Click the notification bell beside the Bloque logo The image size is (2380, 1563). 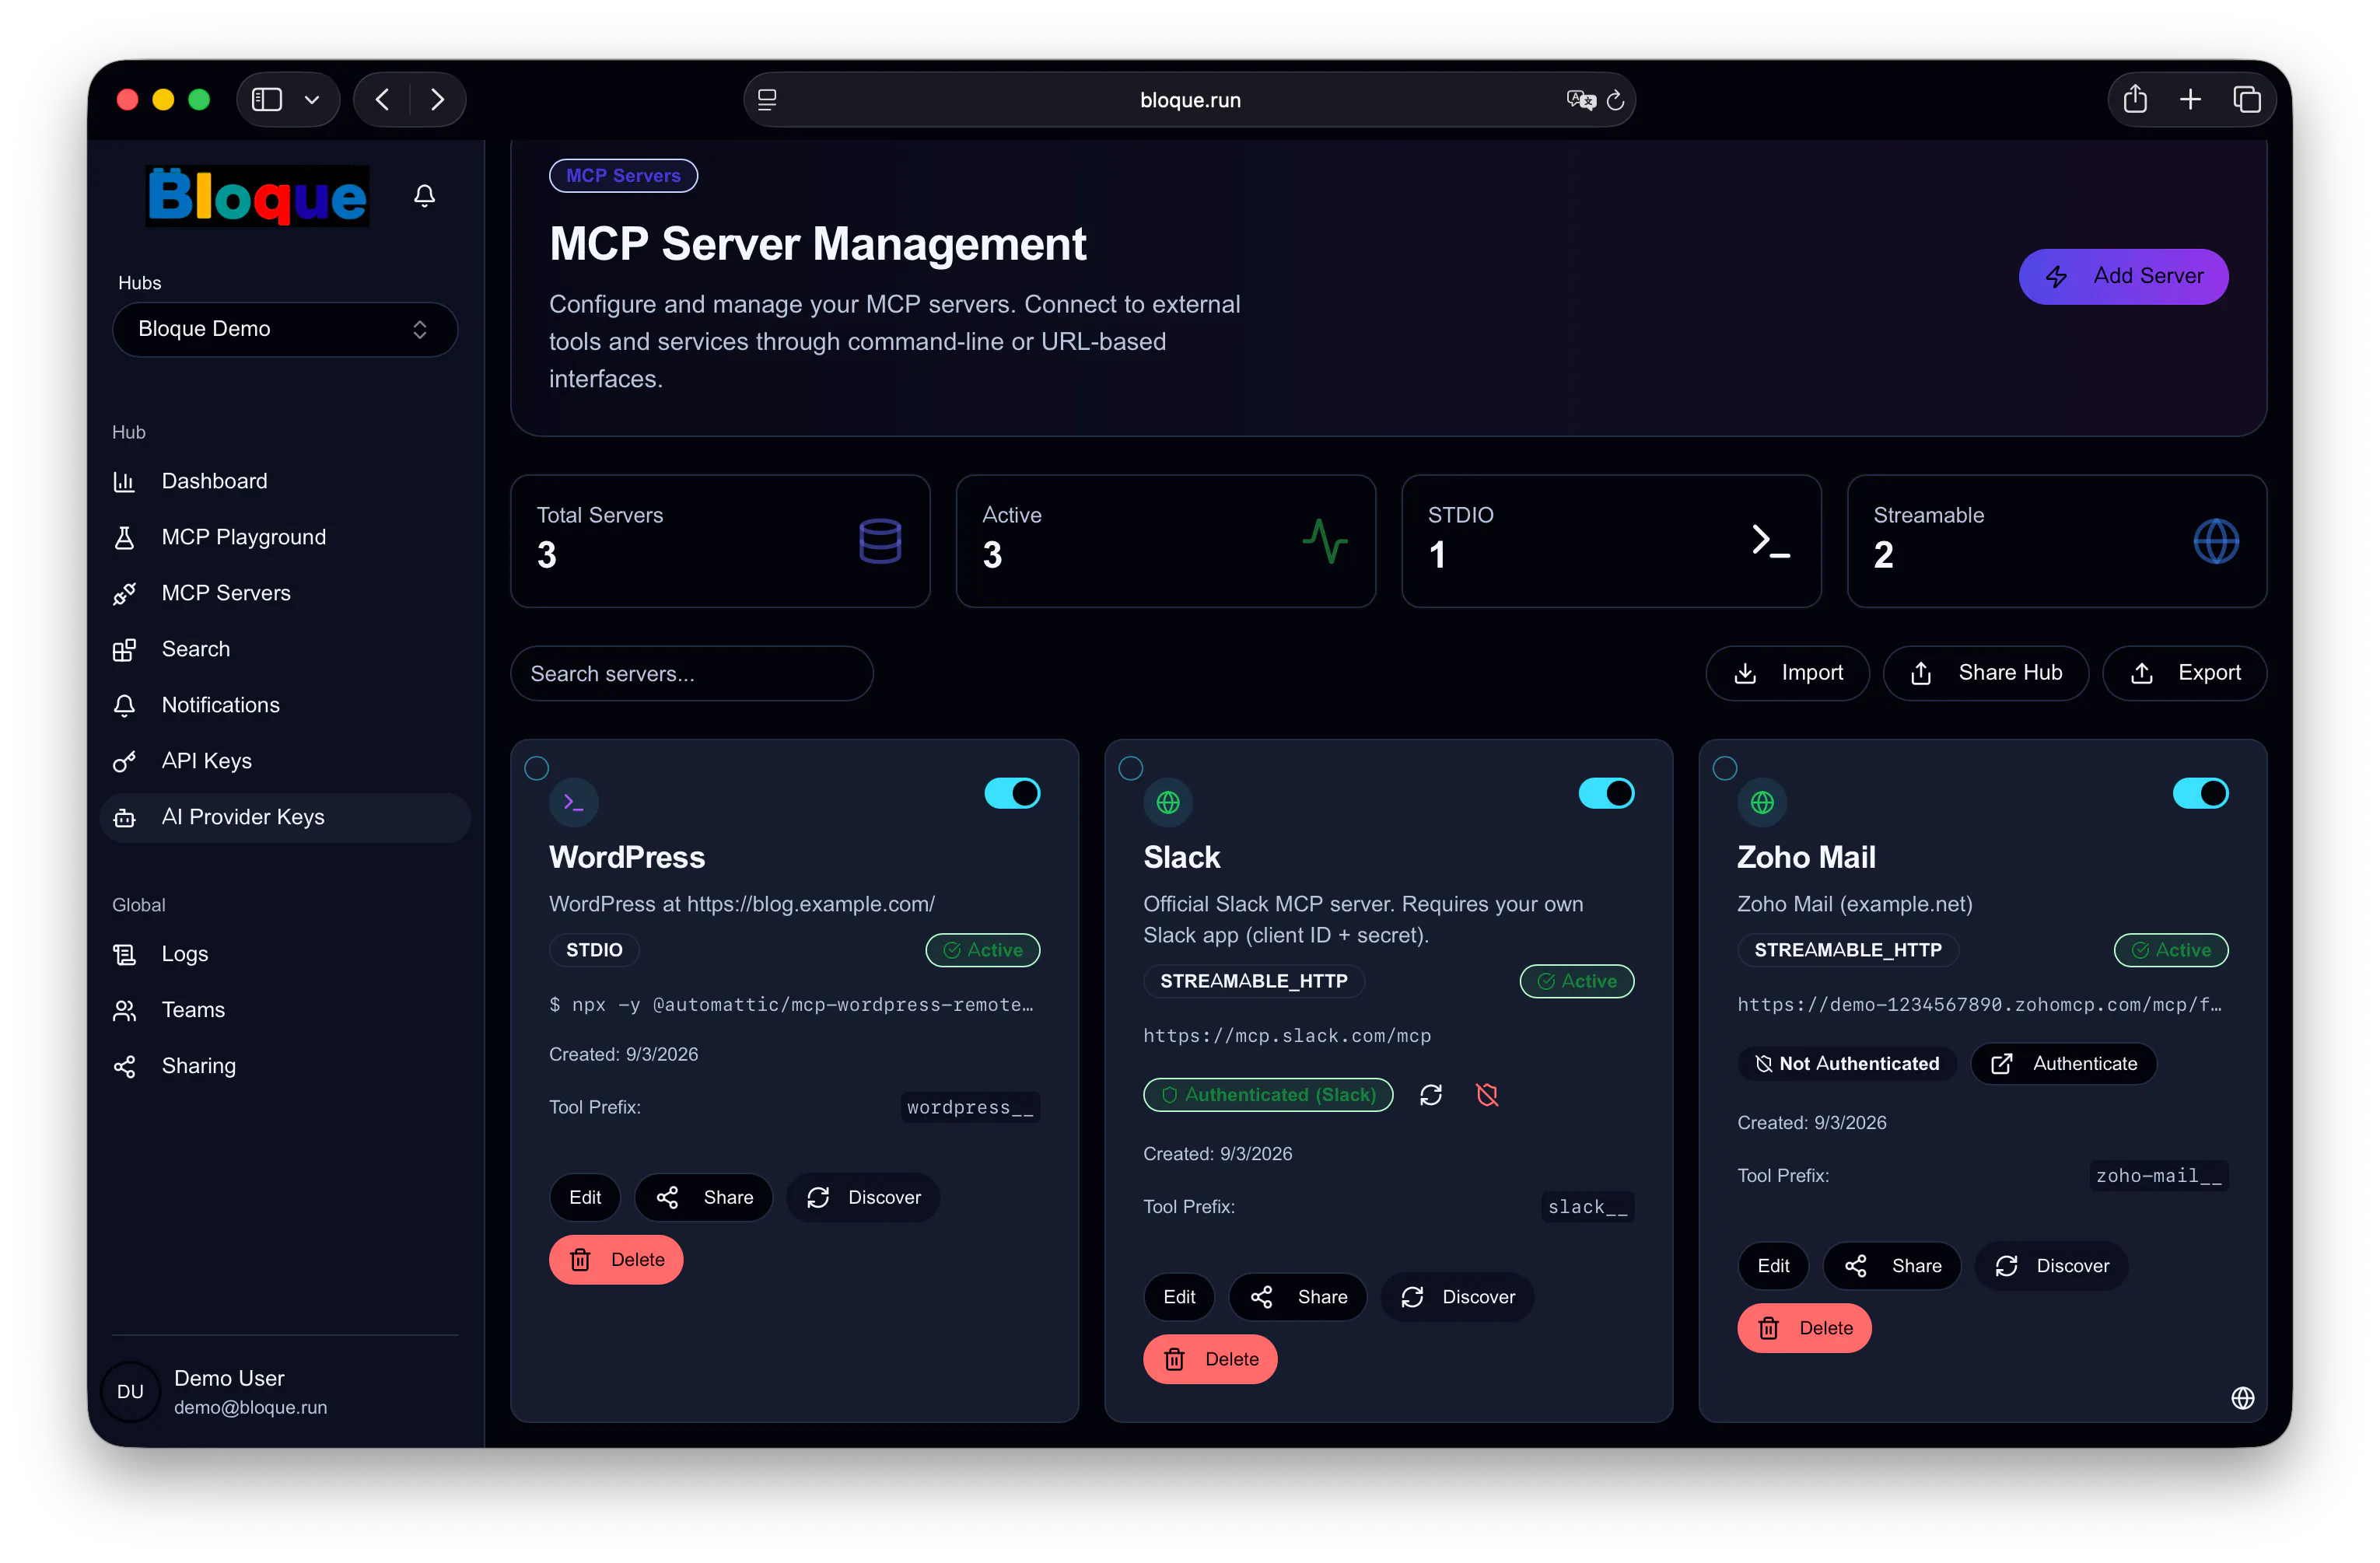424,195
